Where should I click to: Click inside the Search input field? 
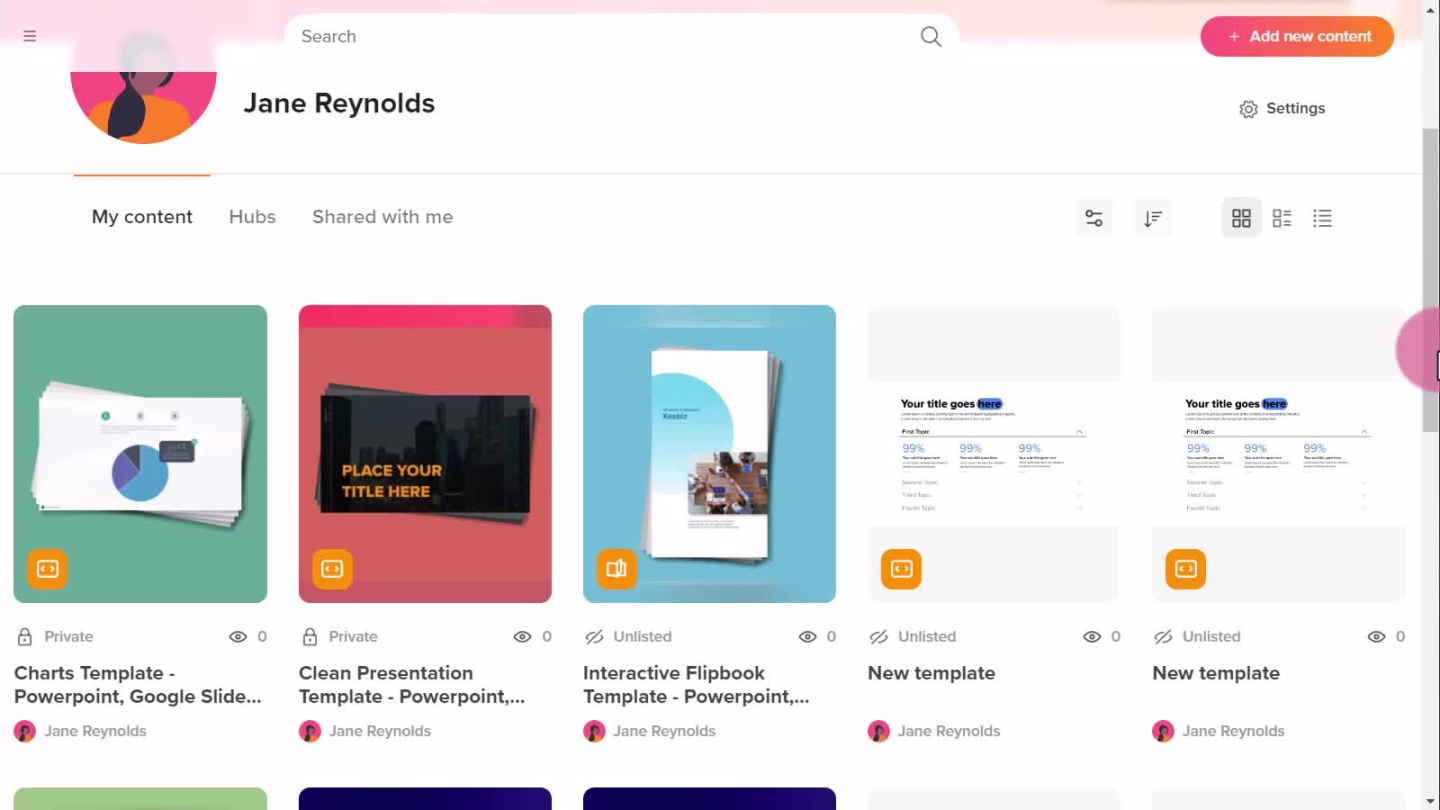600,37
